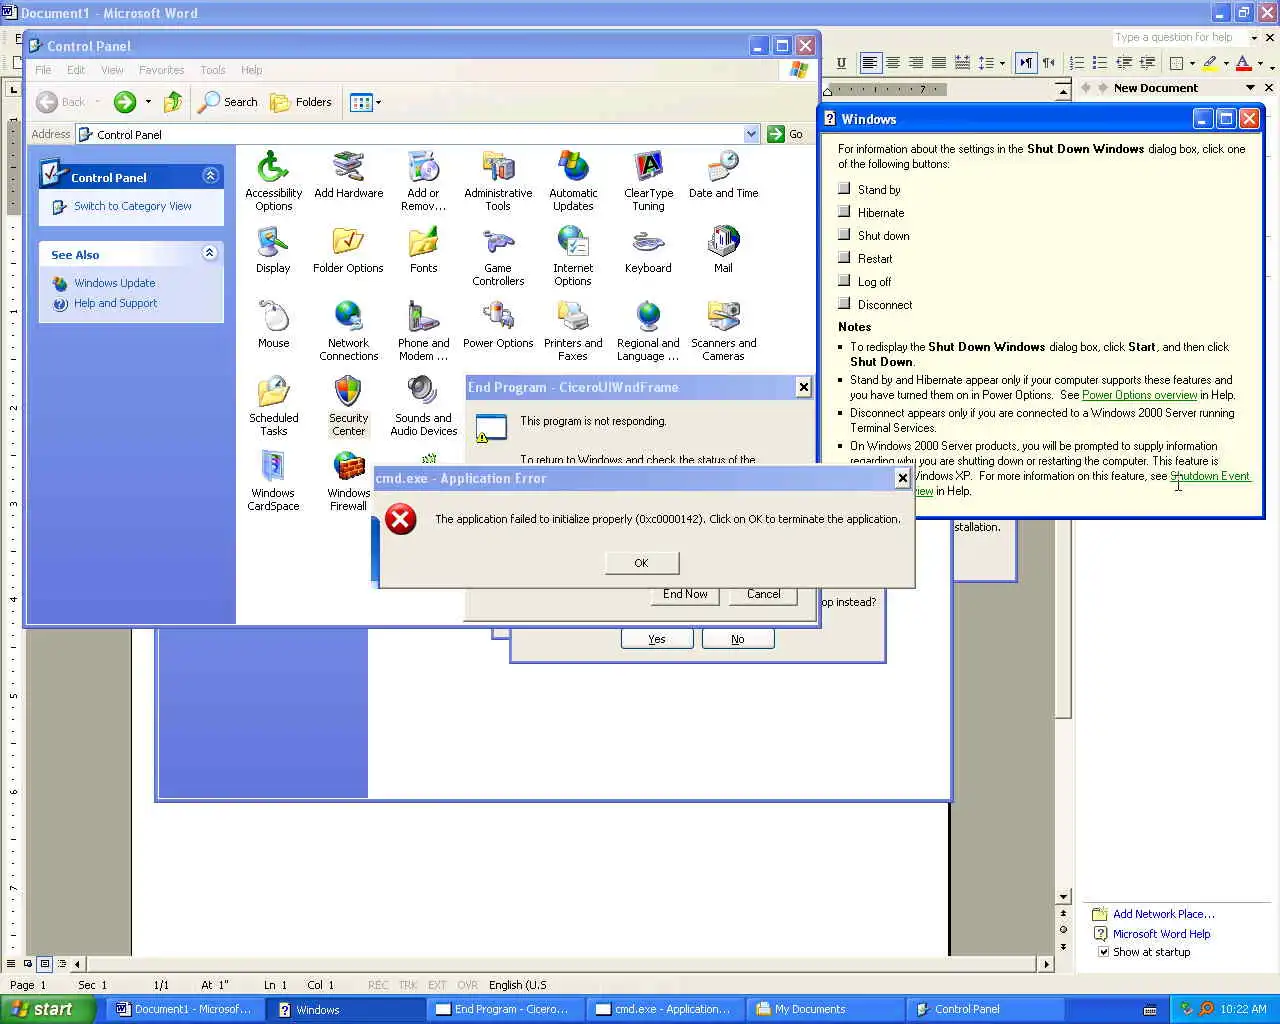1280x1024 pixels.
Task: Open Power Options applet
Action: tap(498, 325)
